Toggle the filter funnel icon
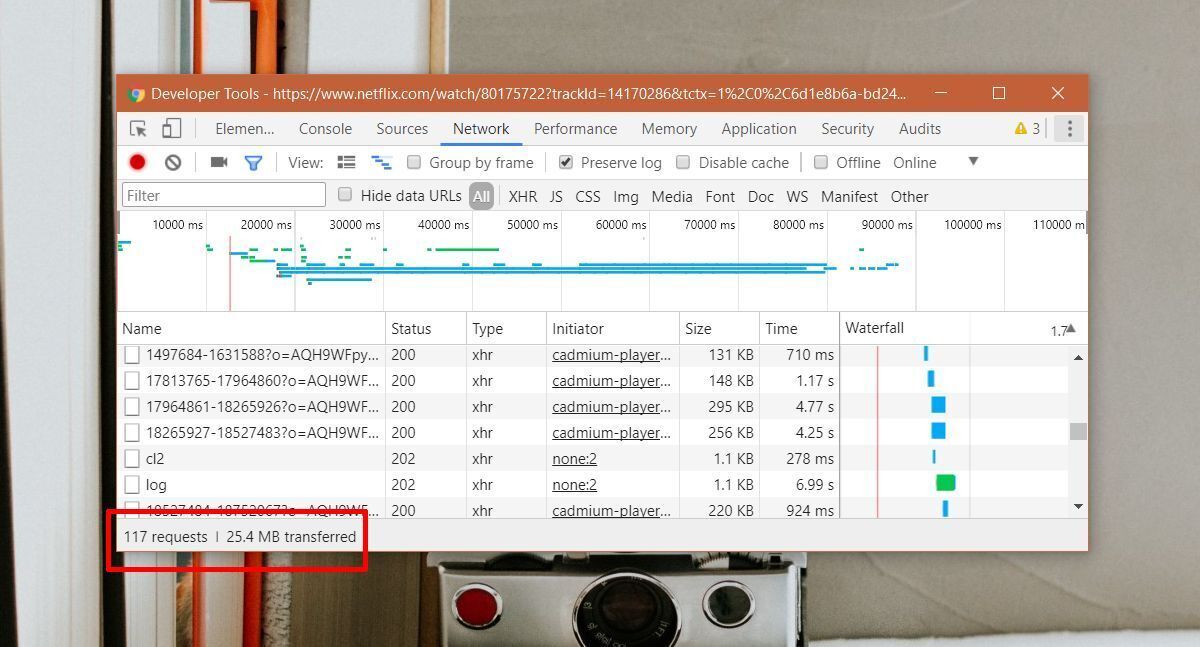Image resolution: width=1200 pixels, height=647 pixels. click(x=253, y=162)
